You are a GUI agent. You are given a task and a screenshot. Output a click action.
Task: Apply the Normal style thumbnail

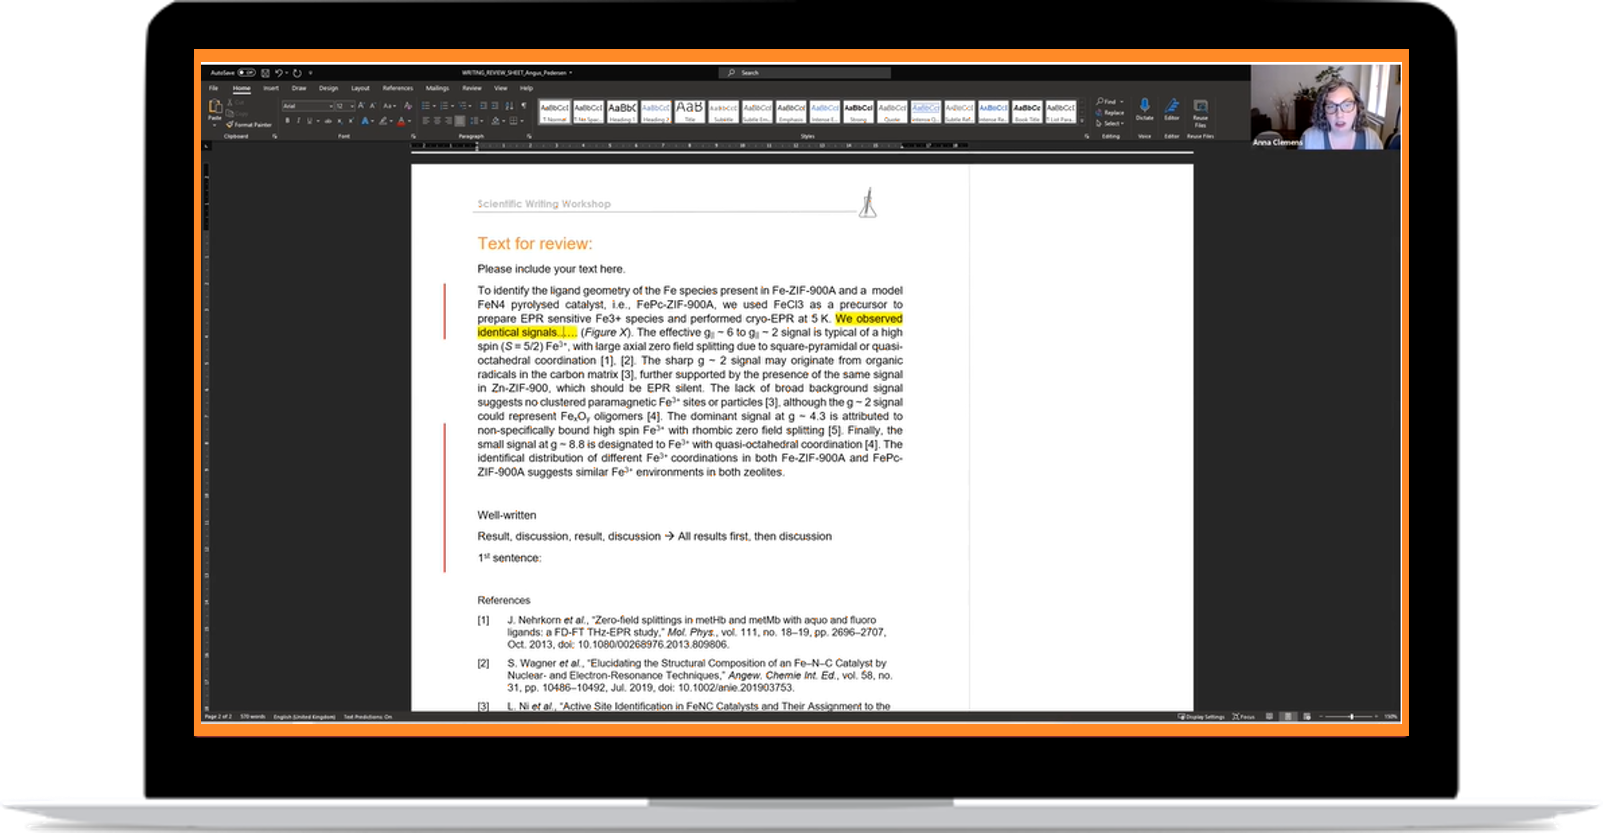555,111
